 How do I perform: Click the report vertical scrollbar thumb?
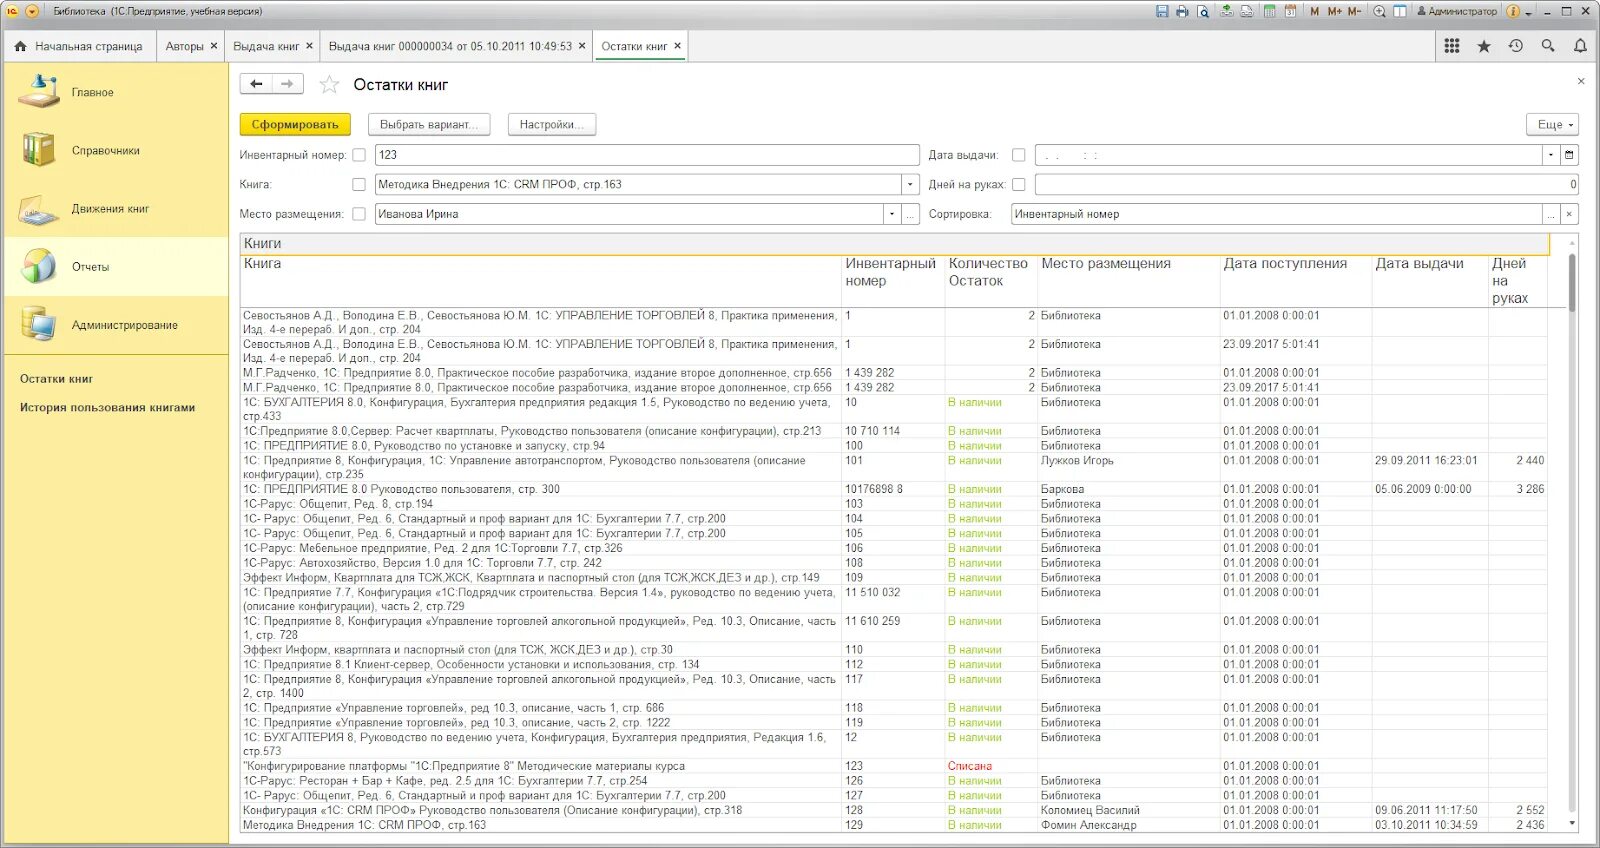pyautogui.click(x=1572, y=282)
